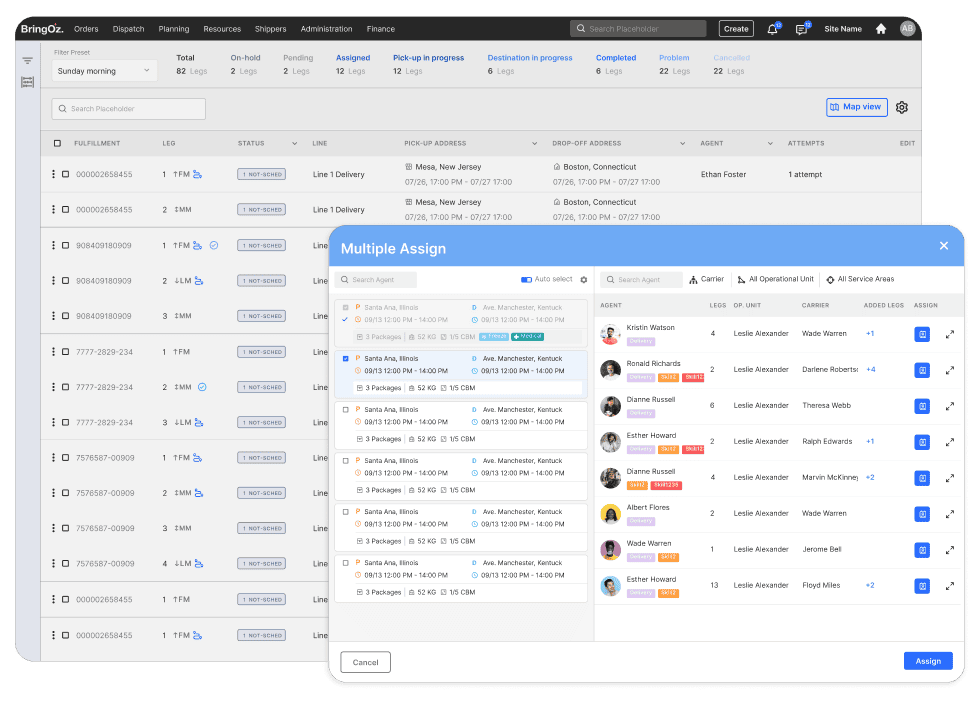
Task: Expand Albert Flores row details arrow
Action: (950, 514)
